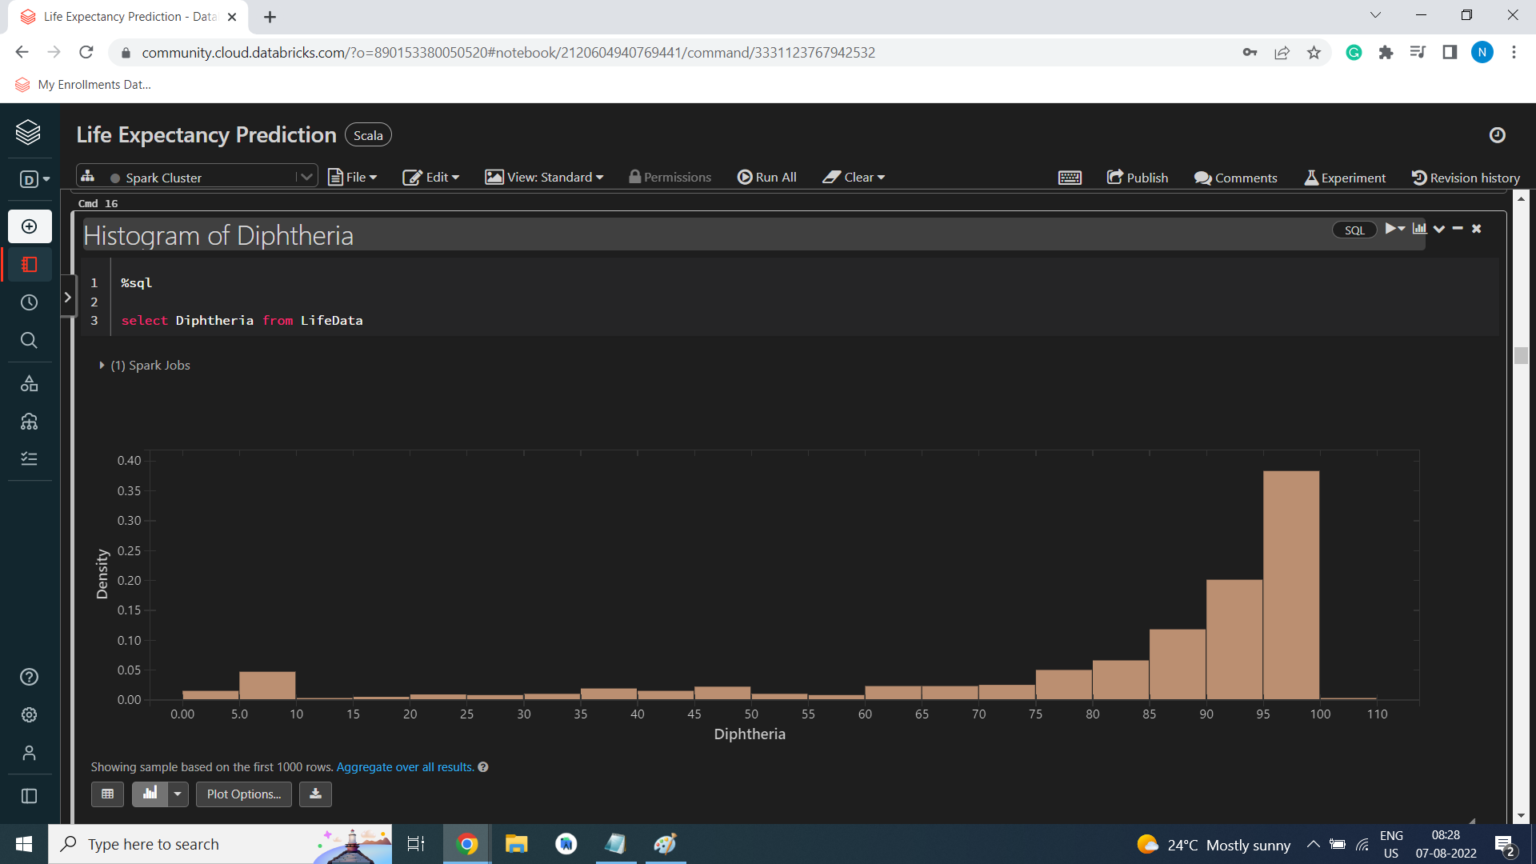
Task: Open the Experiment flask icon
Action: click(x=1344, y=178)
